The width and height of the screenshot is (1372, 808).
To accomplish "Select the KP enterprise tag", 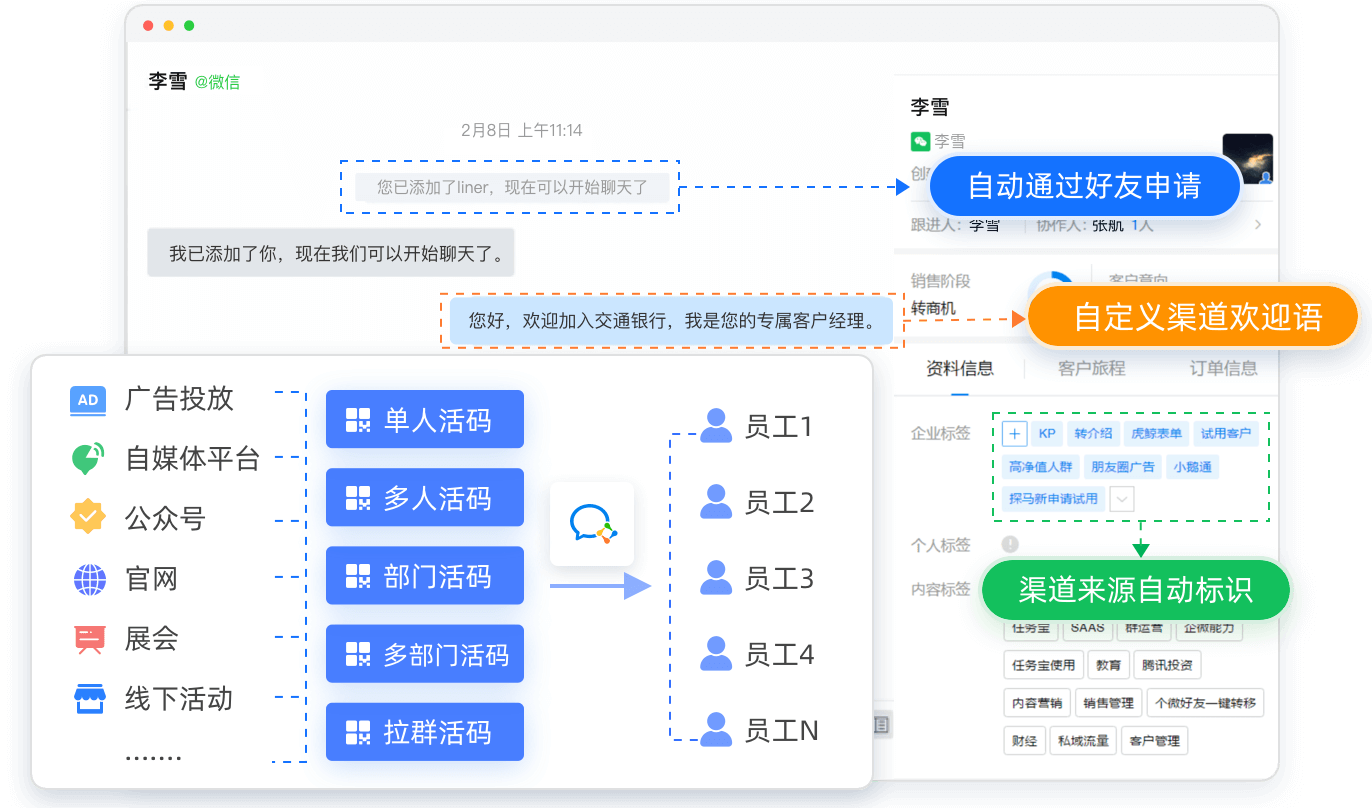I will [1047, 433].
